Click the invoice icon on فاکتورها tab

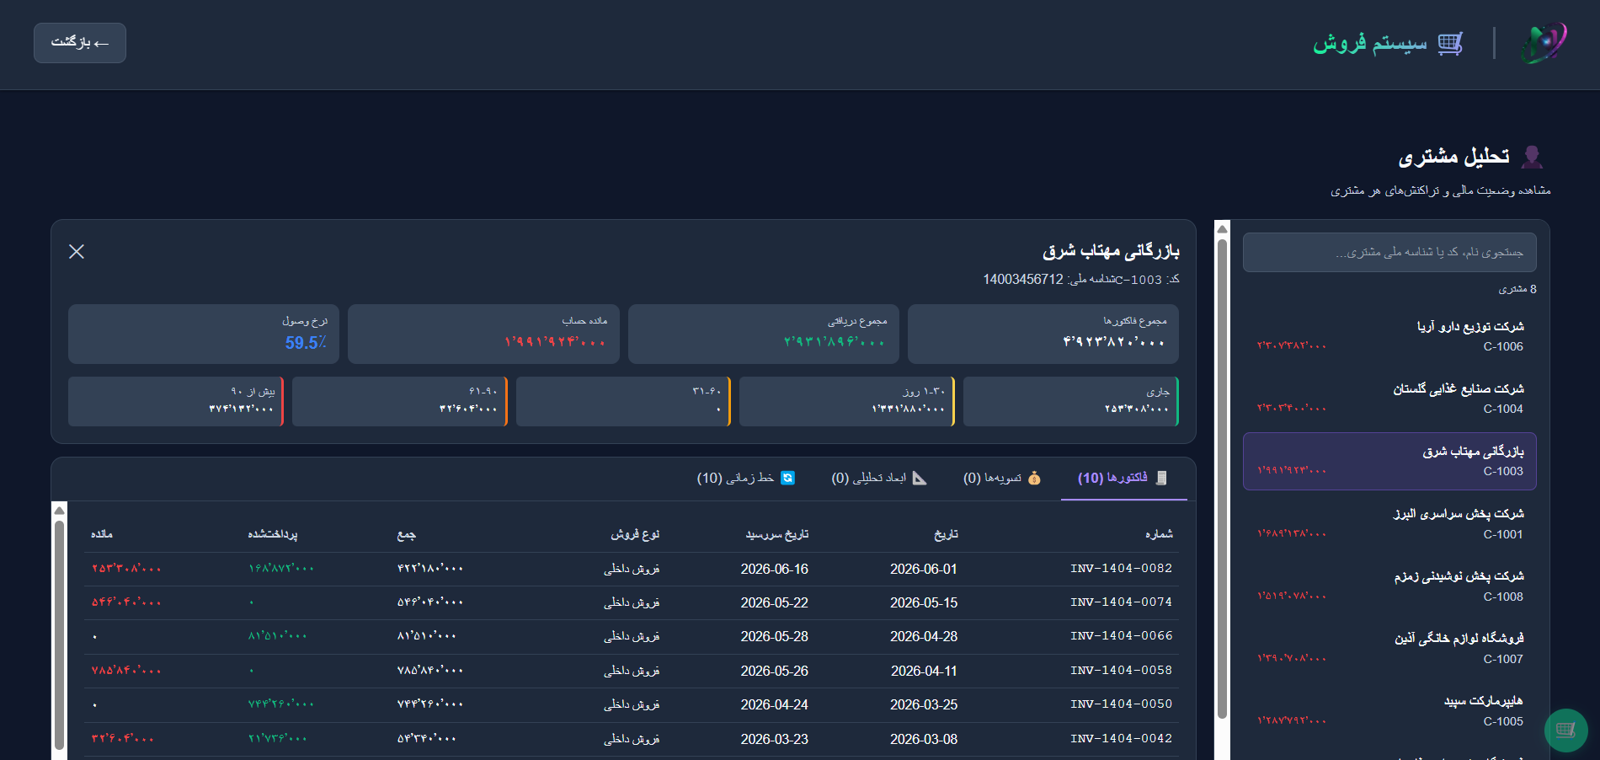[1161, 478]
